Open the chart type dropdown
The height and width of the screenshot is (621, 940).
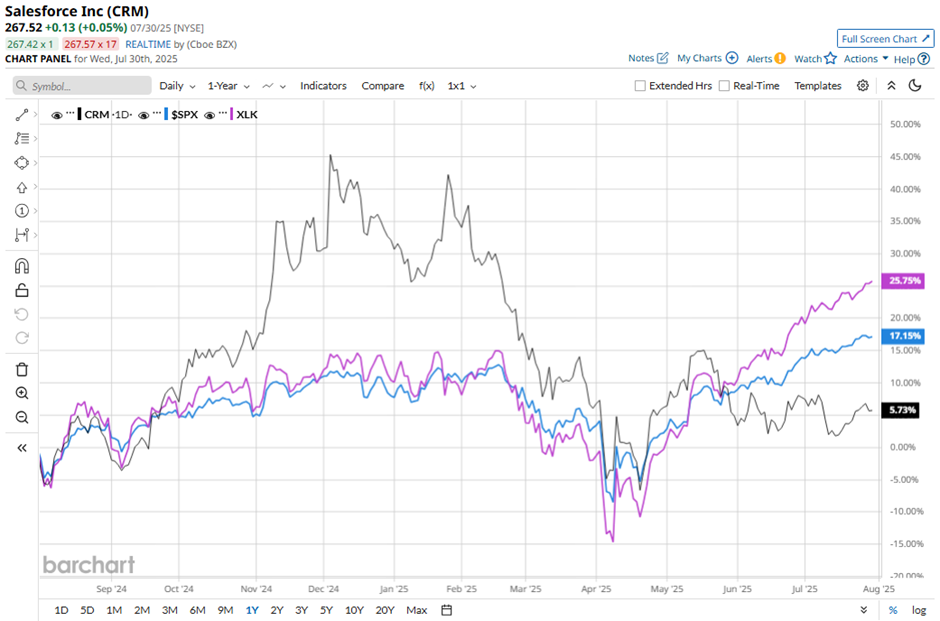click(x=274, y=86)
